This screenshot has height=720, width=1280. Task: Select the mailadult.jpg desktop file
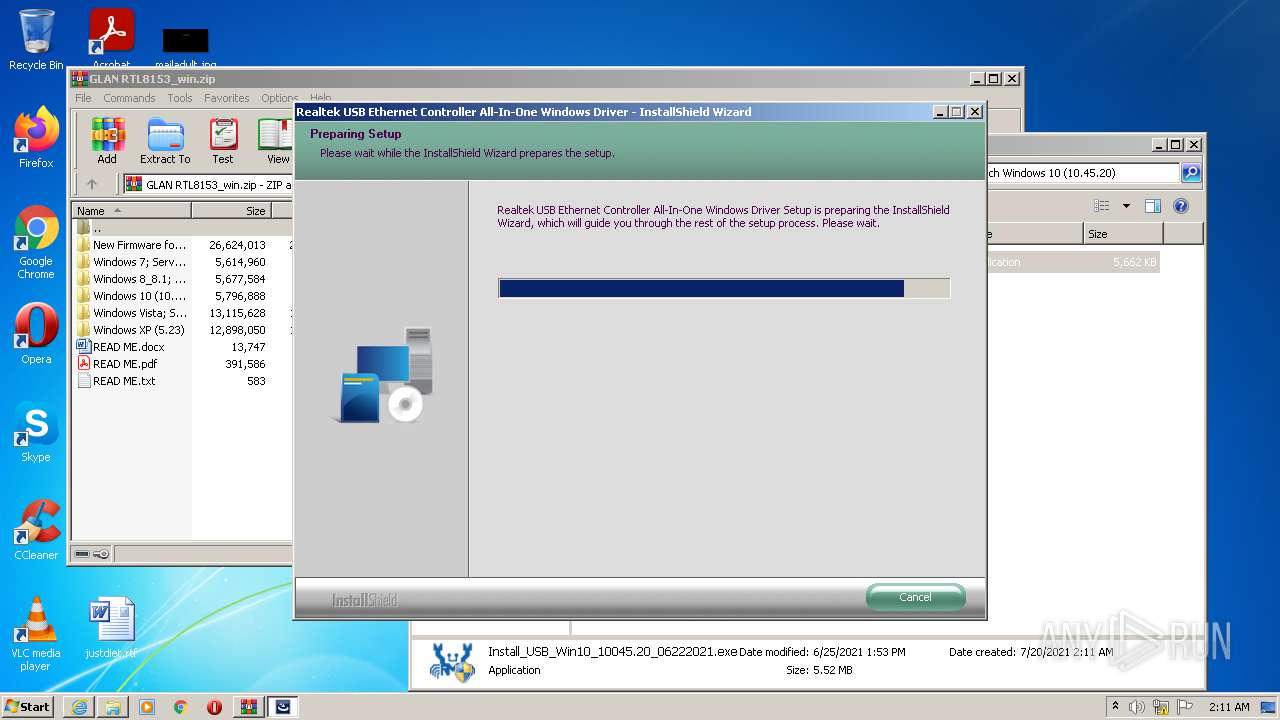point(186,47)
